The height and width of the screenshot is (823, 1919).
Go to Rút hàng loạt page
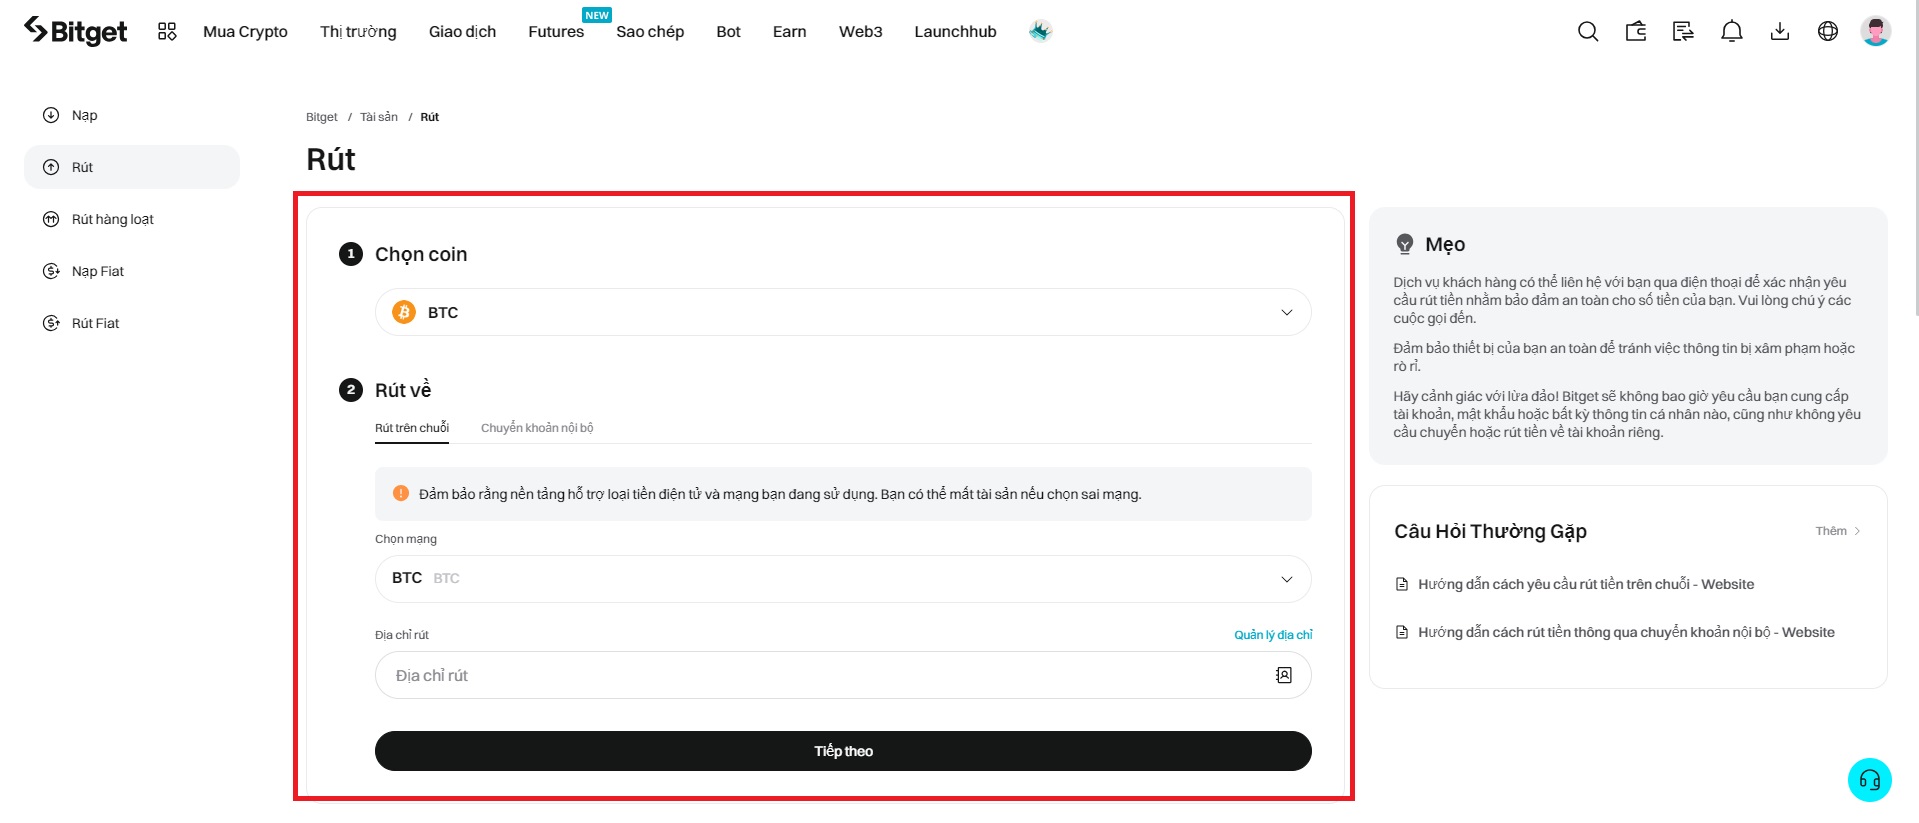click(x=132, y=219)
